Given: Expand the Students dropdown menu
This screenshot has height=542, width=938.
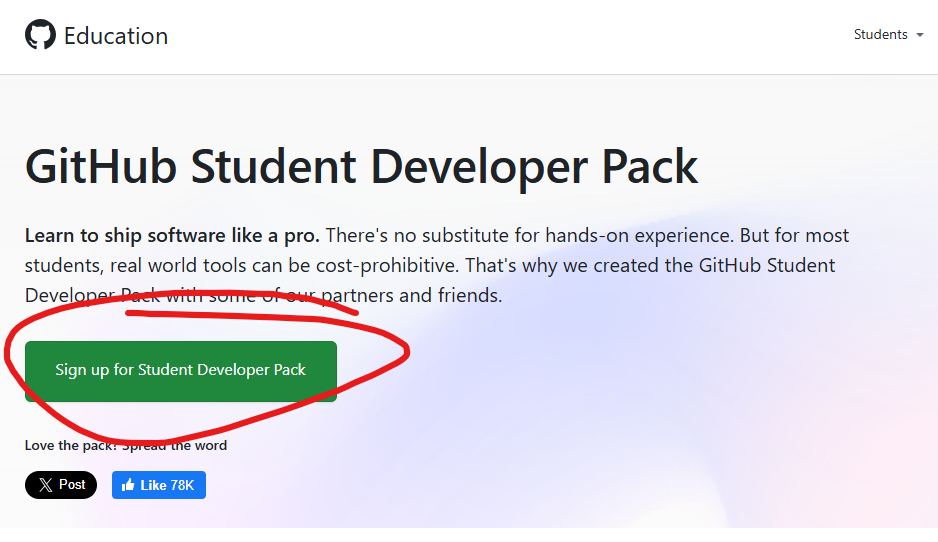Looking at the screenshot, I should (888, 35).
